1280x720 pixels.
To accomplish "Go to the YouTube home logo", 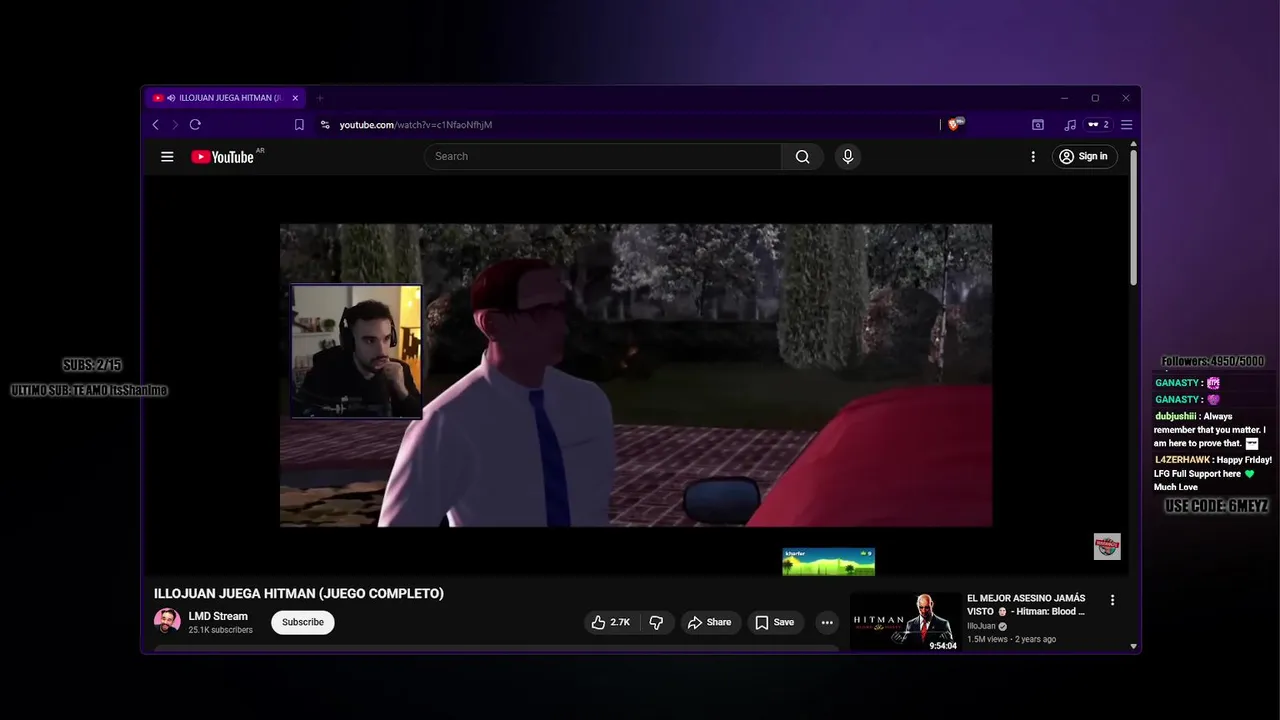I will (223, 157).
